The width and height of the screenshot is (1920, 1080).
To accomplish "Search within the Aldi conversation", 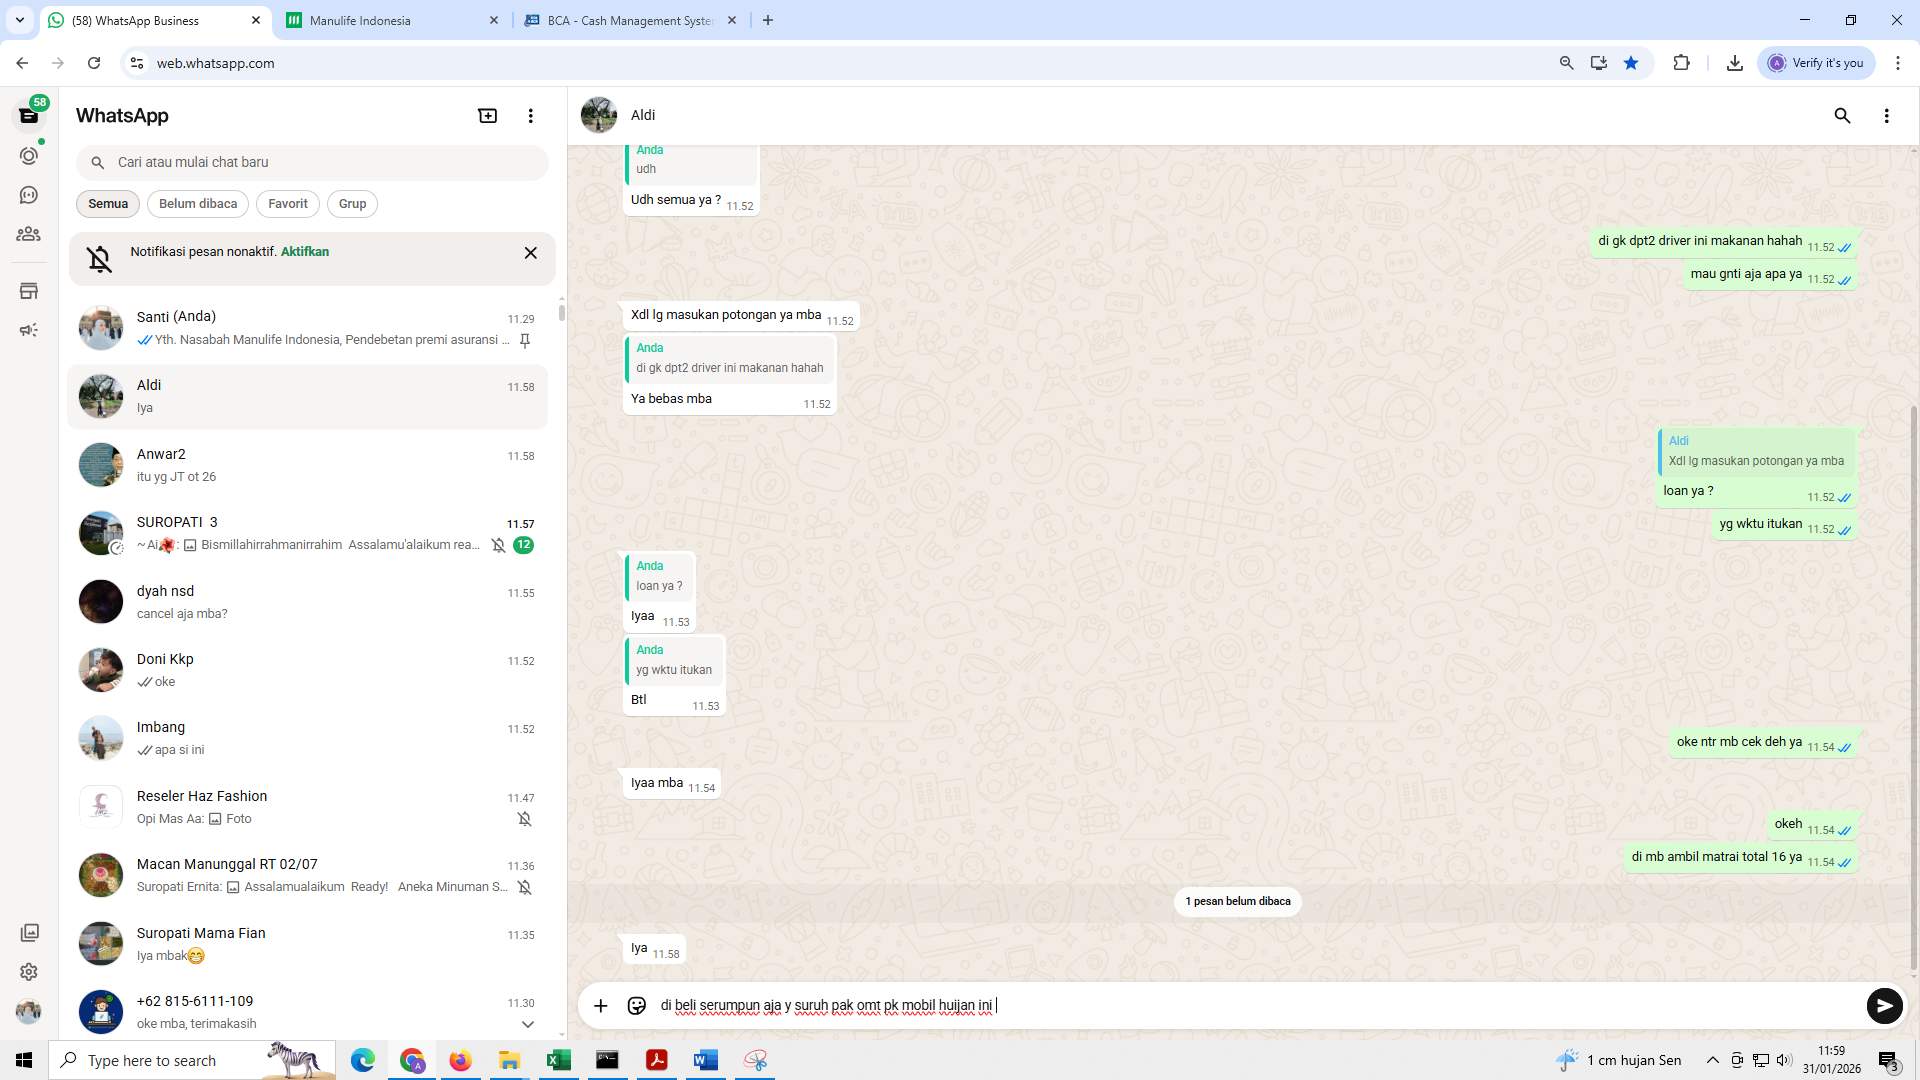I will click(1842, 116).
